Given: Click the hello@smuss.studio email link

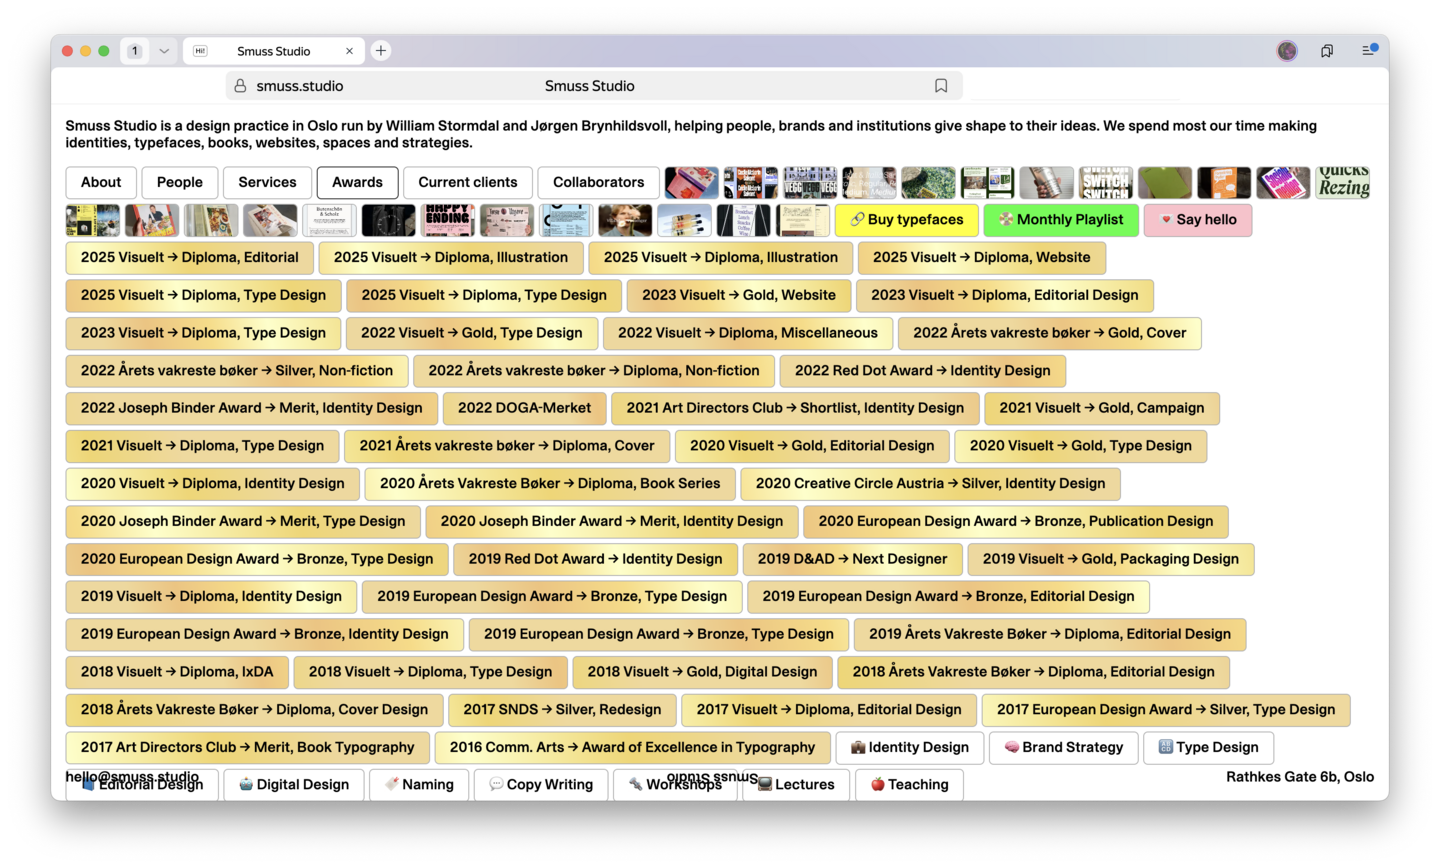Looking at the screenshot, I should pos(132,776).
